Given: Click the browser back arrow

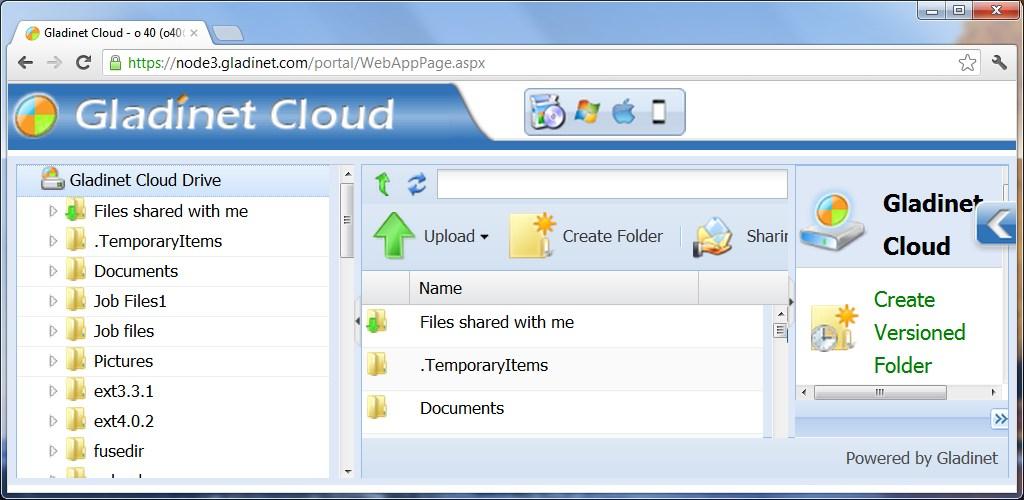Looking at the screenshot, I should (x=25, y=63).
